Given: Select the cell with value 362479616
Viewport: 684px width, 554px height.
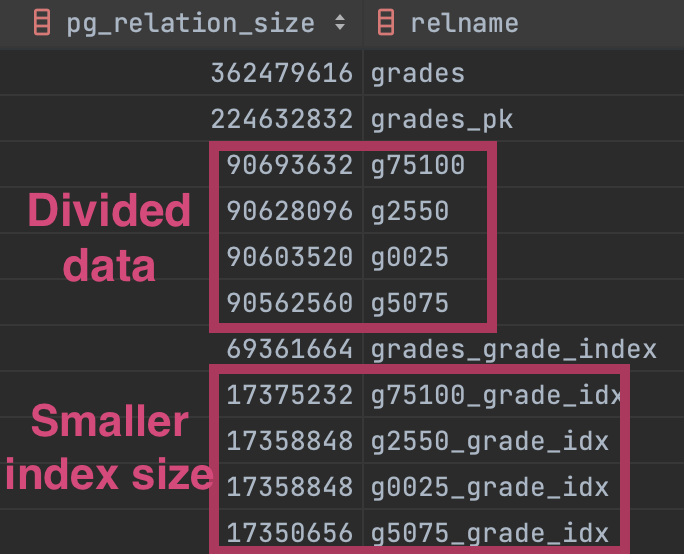Looking at the screenshot, I should tap(281, 73).
